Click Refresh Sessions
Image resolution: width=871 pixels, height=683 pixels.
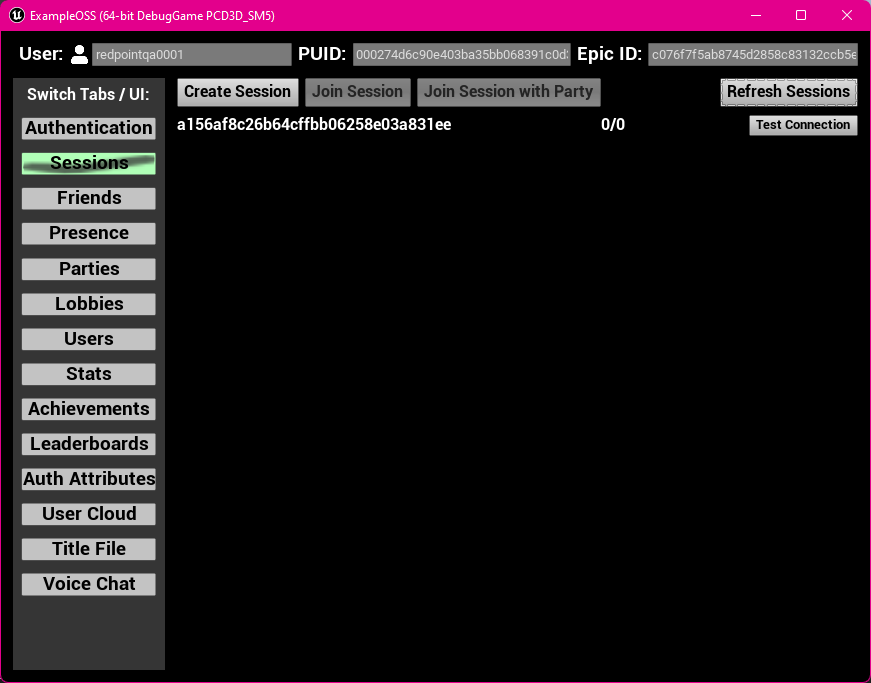click(788, 92)
